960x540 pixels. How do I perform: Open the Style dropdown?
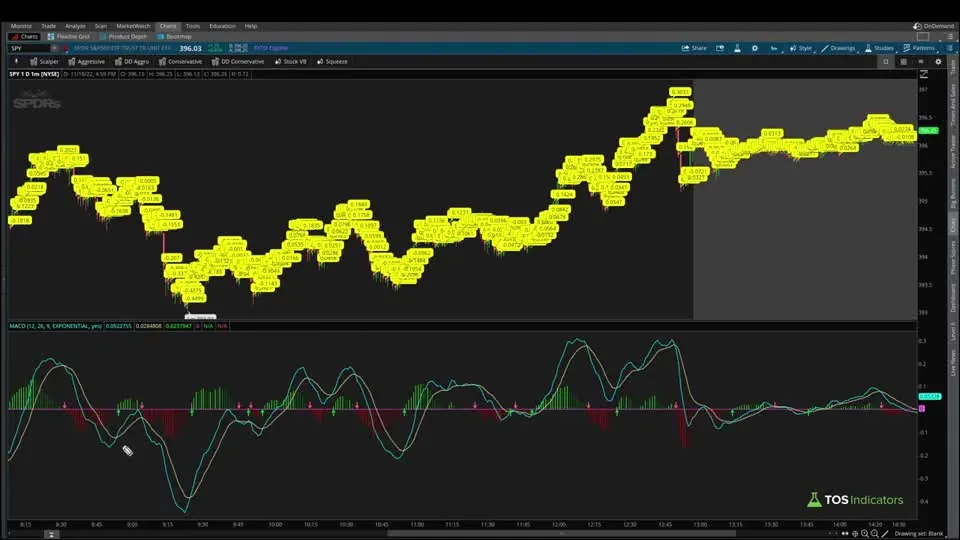coord(801,48)
